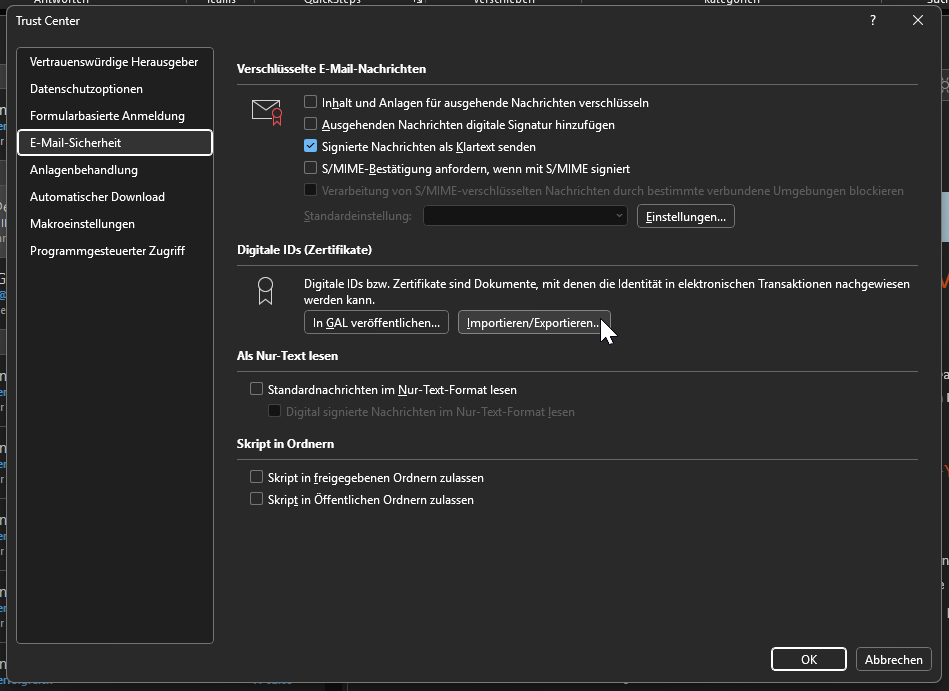Open the Makroeinstellungen section
This screenshot has height=691, width=949.
(x=82, y=224)
